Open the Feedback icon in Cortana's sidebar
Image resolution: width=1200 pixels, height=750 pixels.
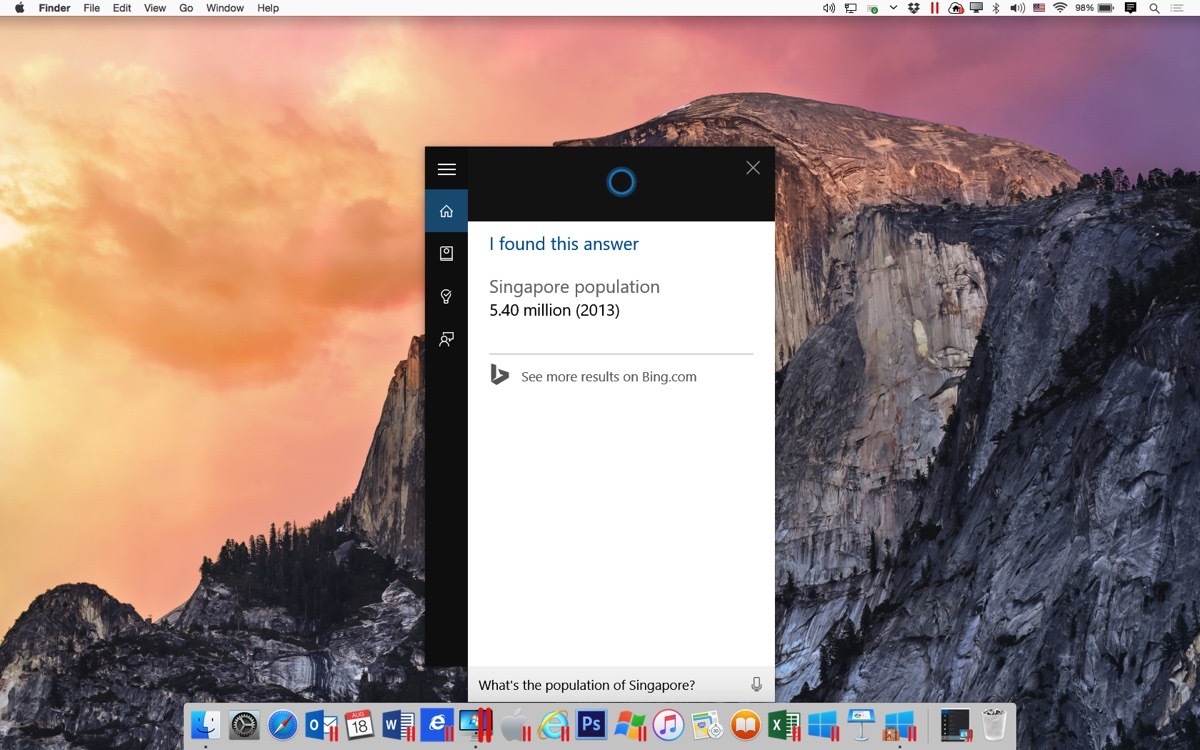pos(447,340)
